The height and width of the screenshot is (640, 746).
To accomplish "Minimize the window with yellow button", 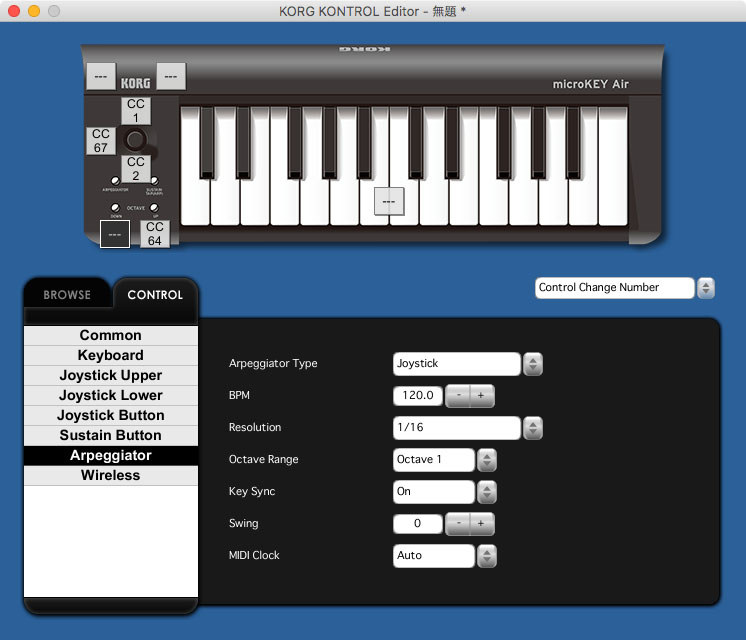I will pyautogui.click(x=34, y=11).
